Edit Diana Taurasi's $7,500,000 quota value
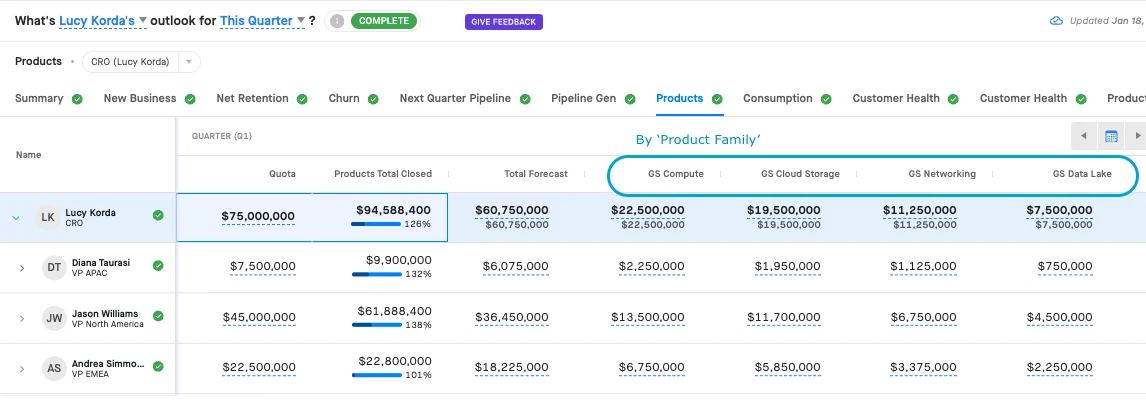 (262, 267)
